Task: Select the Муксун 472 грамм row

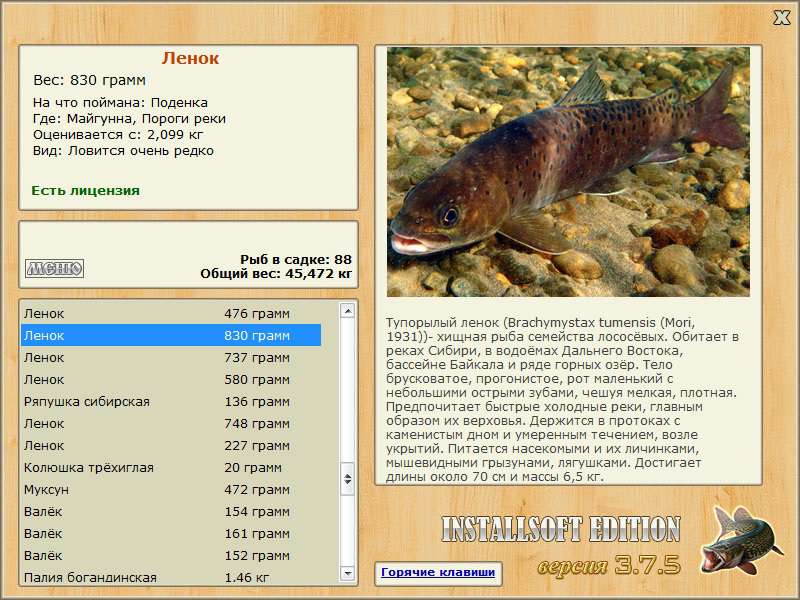Action: (x=171, y=489)
